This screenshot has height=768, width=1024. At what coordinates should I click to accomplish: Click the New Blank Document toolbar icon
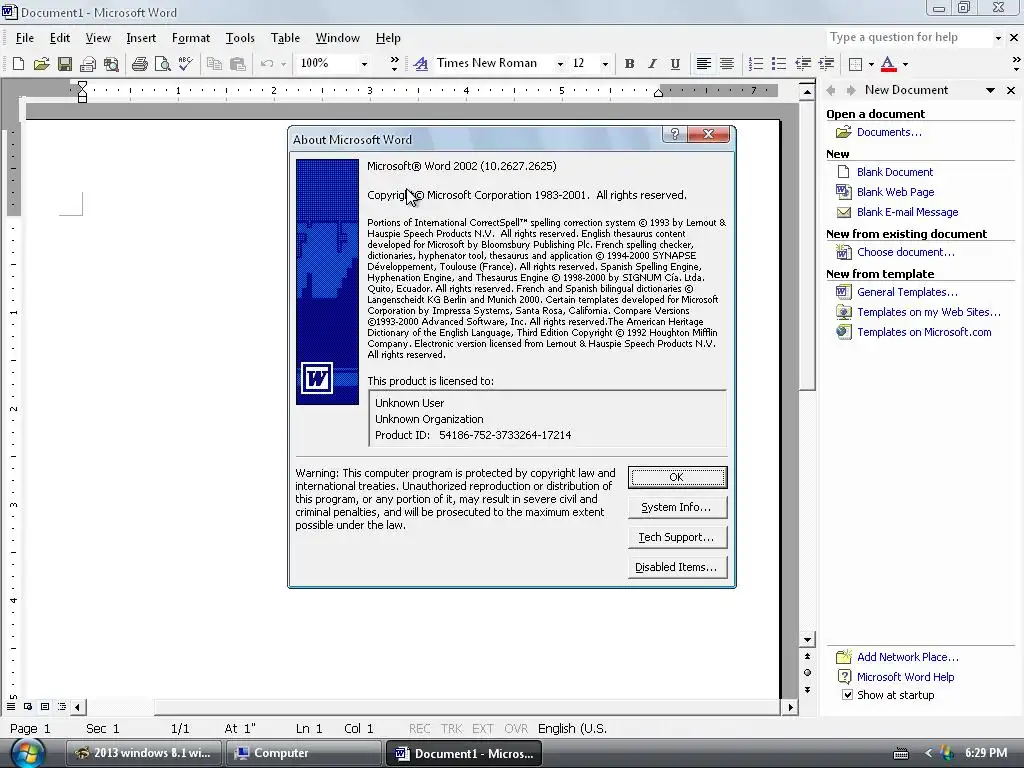pos(18,63)
